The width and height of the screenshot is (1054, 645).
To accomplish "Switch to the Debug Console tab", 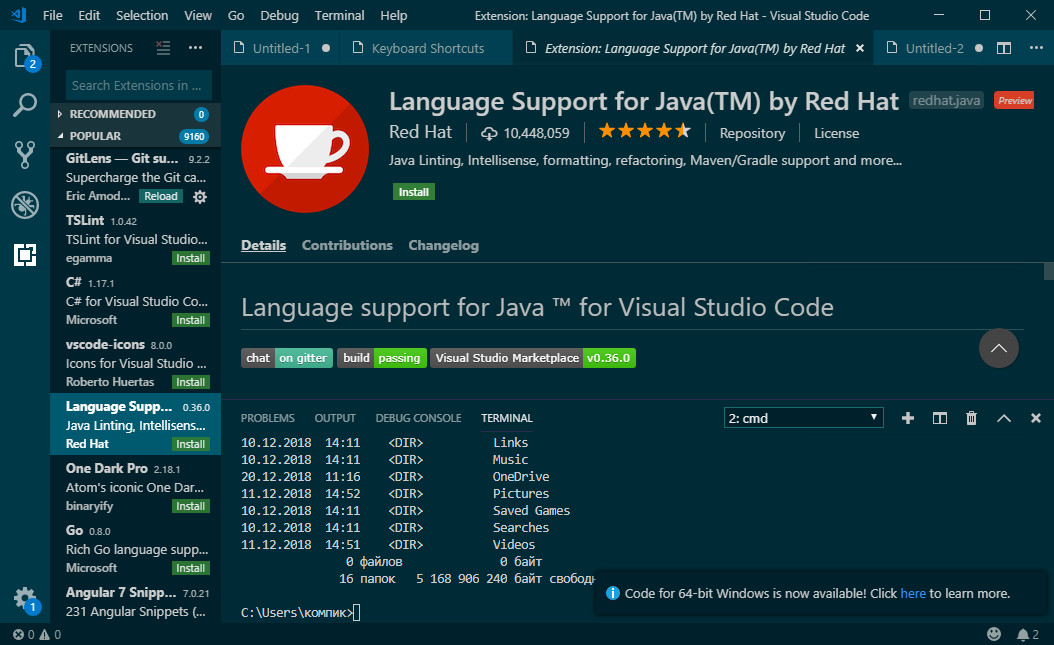I will (x=418, y=418).
